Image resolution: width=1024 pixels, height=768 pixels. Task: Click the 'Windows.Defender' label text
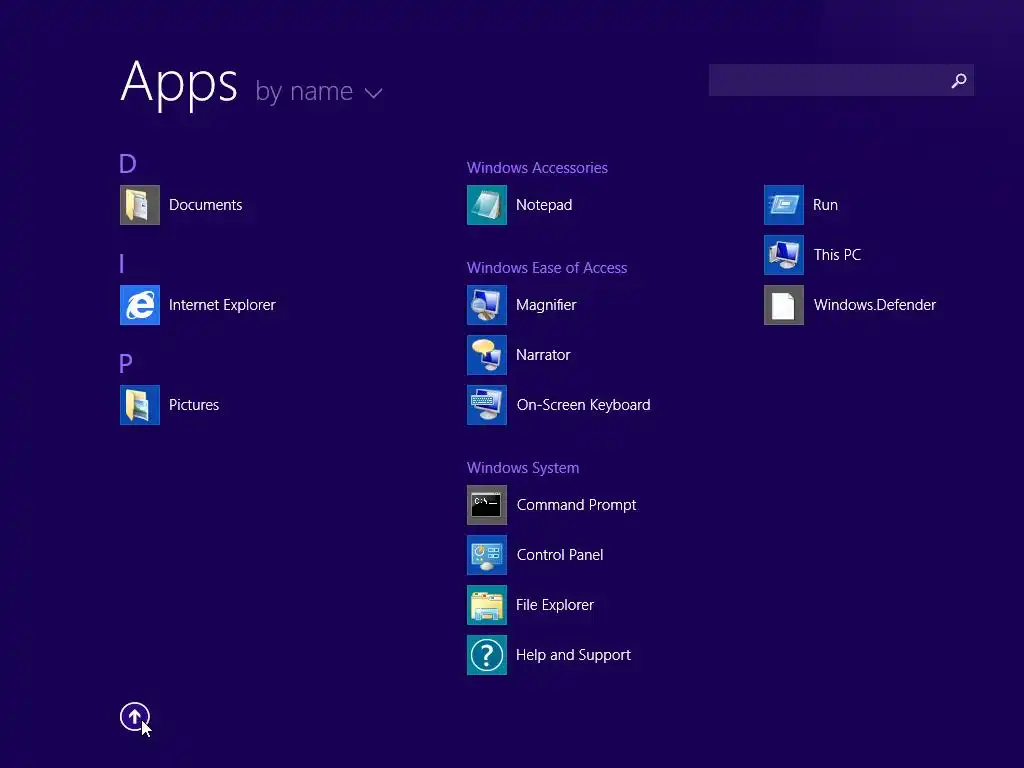click(x=874, y=305)
